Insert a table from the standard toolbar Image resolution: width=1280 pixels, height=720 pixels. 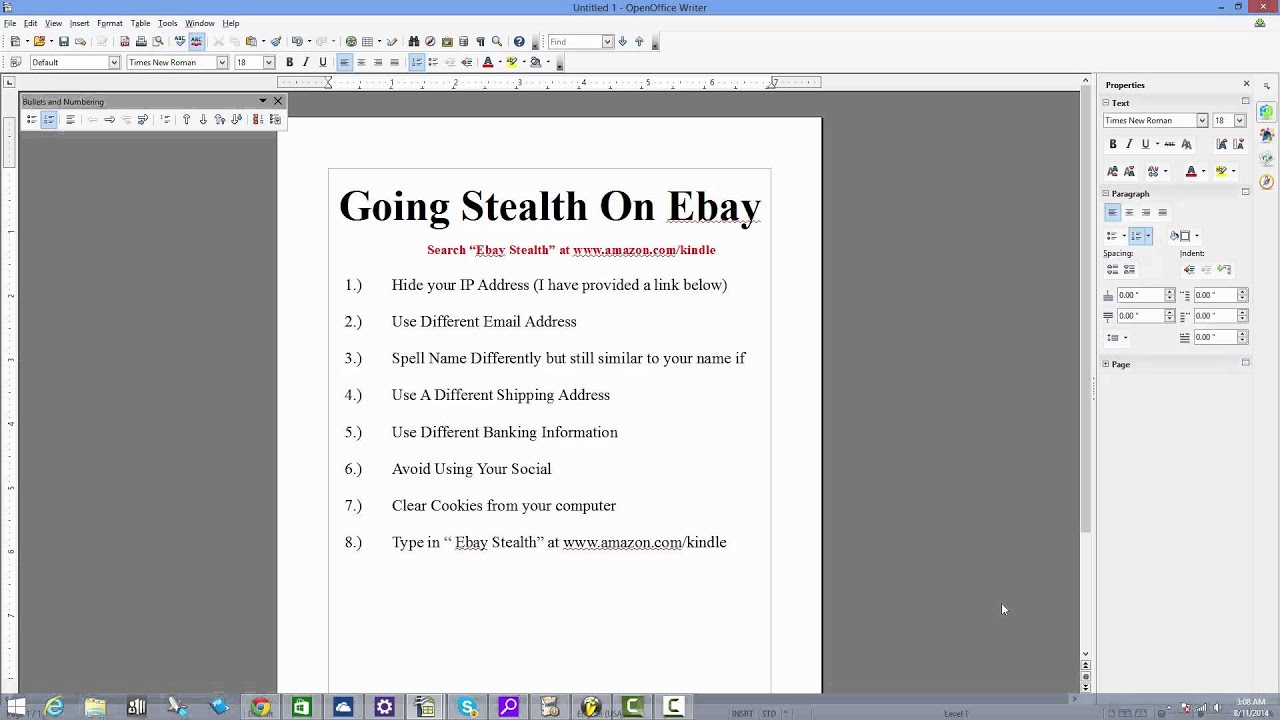tap(368, 42)
